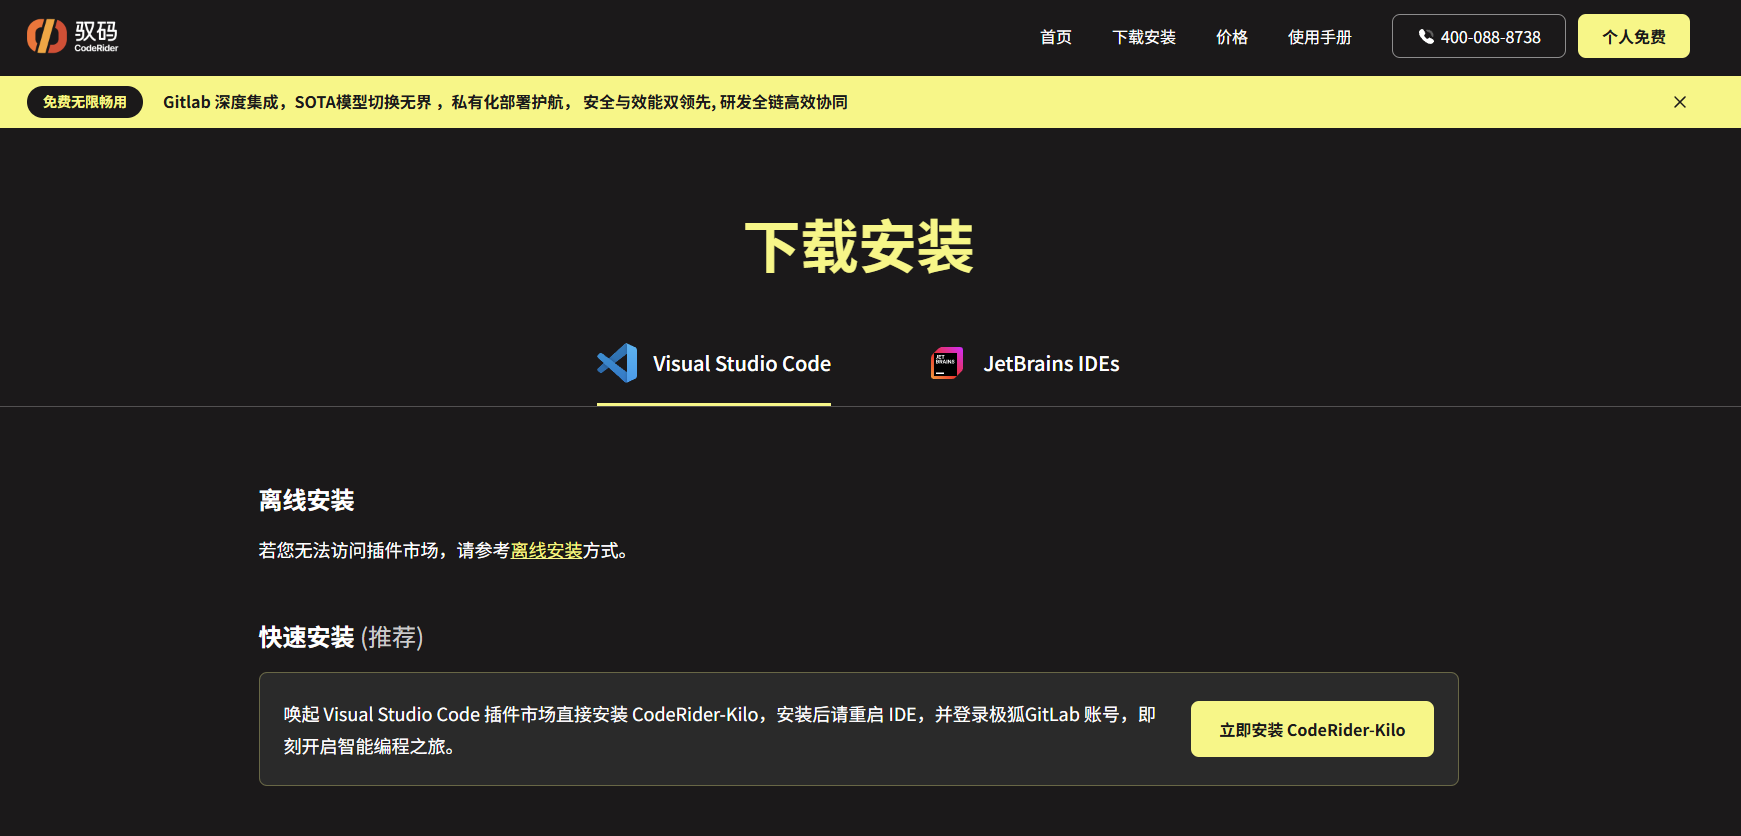Select the Visual Studio Code tab
The height and width of the screenshot is (836, 1741).
714,364
